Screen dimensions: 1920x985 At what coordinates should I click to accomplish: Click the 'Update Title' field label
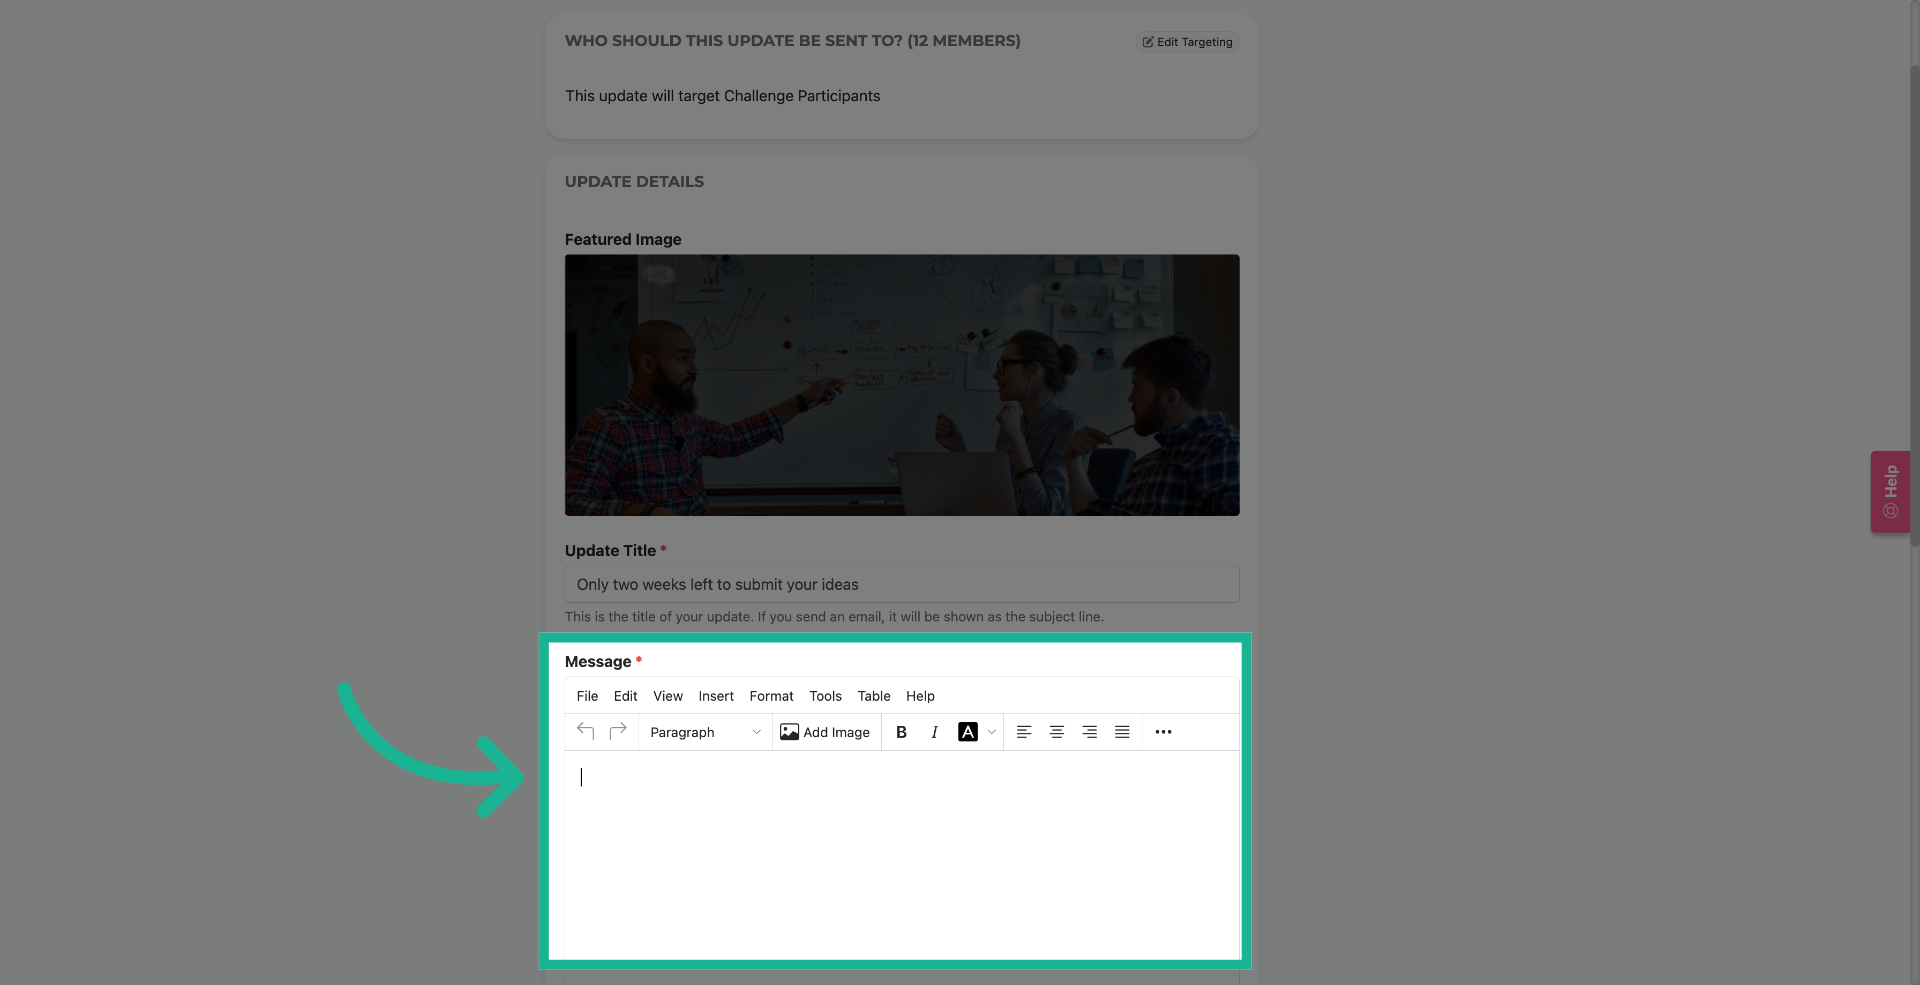coord(610,550)
